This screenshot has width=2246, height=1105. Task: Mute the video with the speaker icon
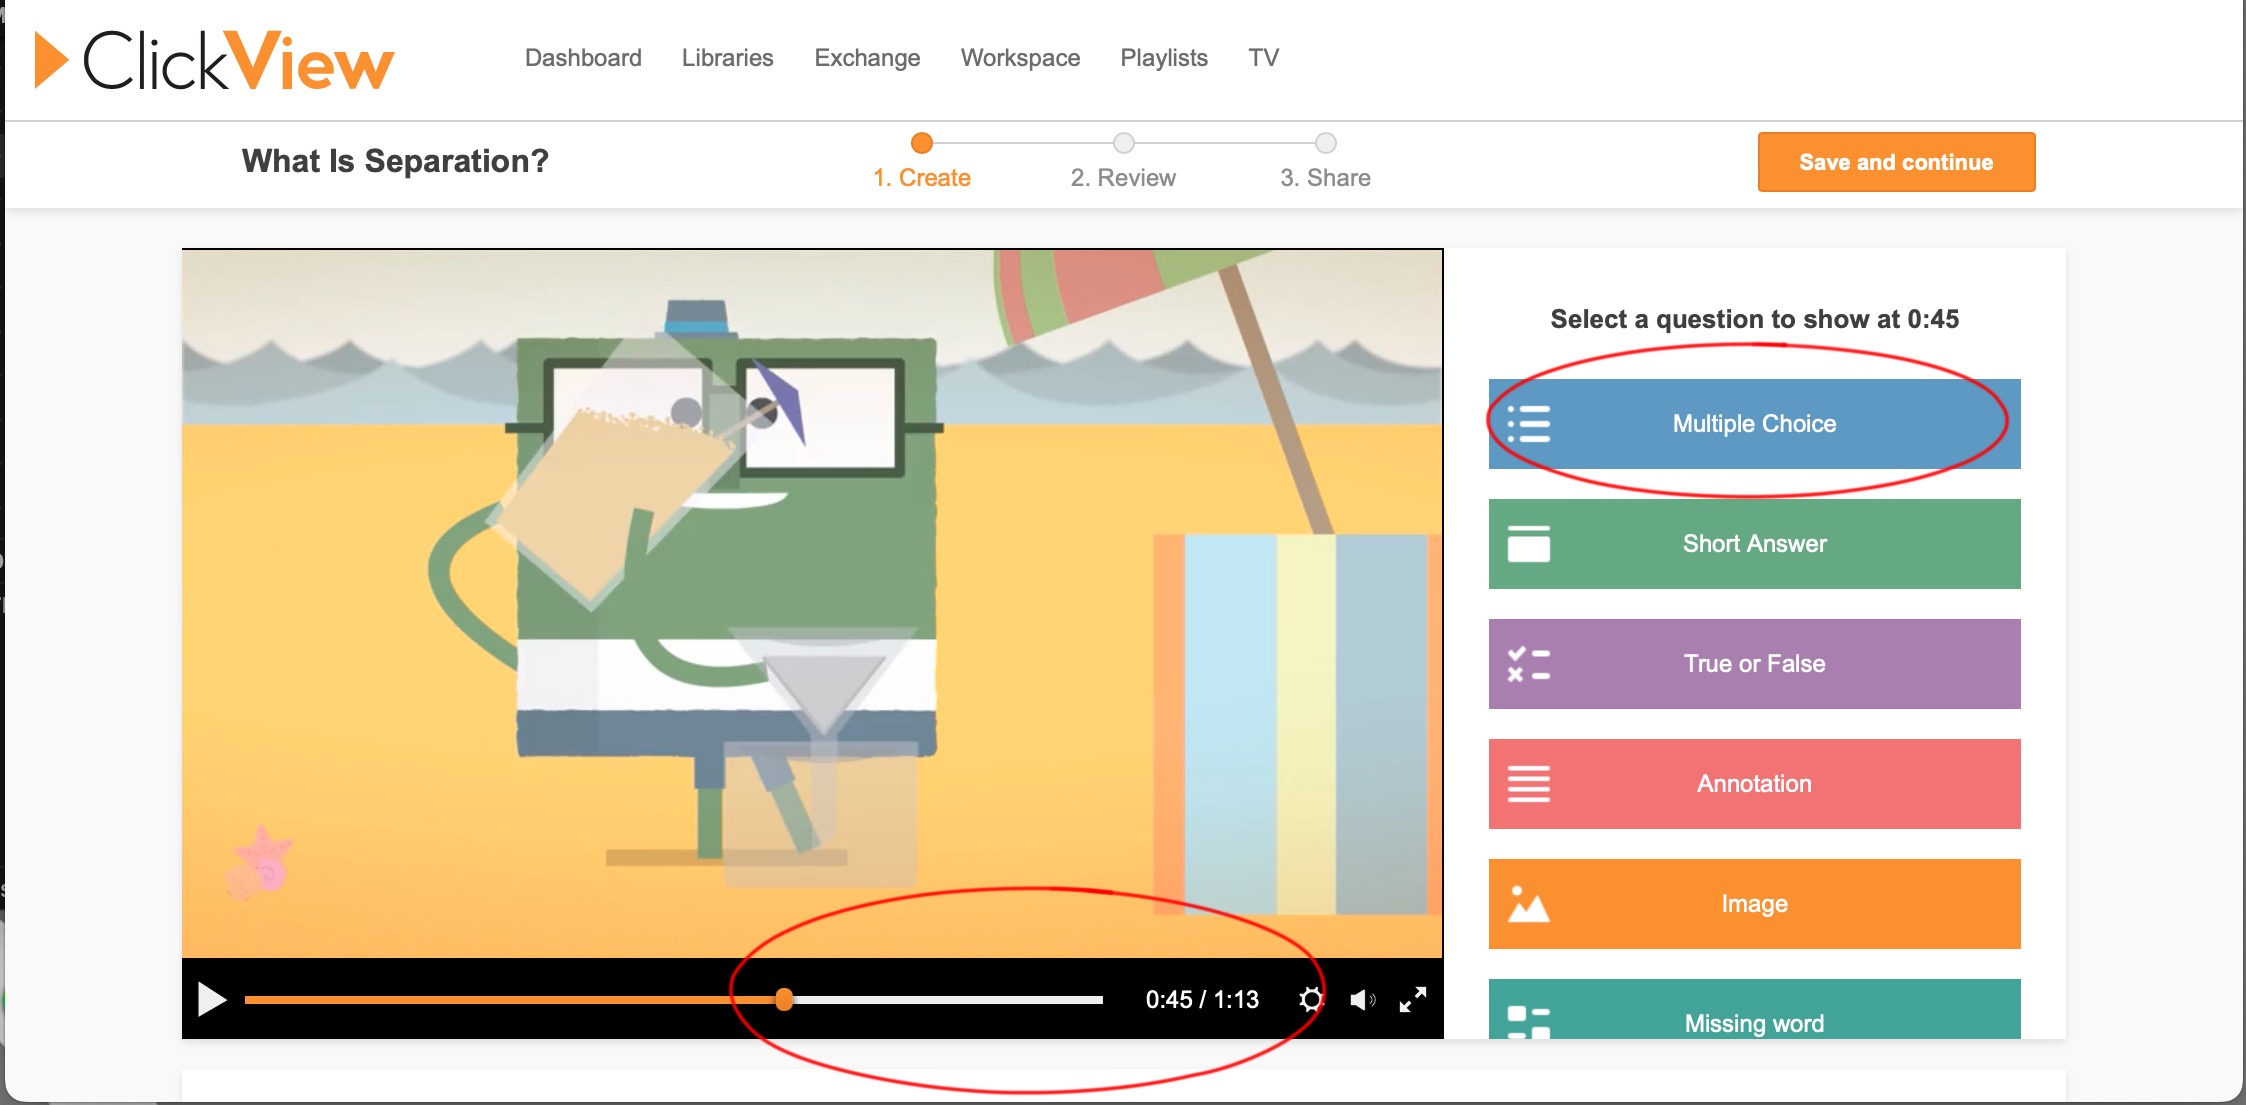1361,999
